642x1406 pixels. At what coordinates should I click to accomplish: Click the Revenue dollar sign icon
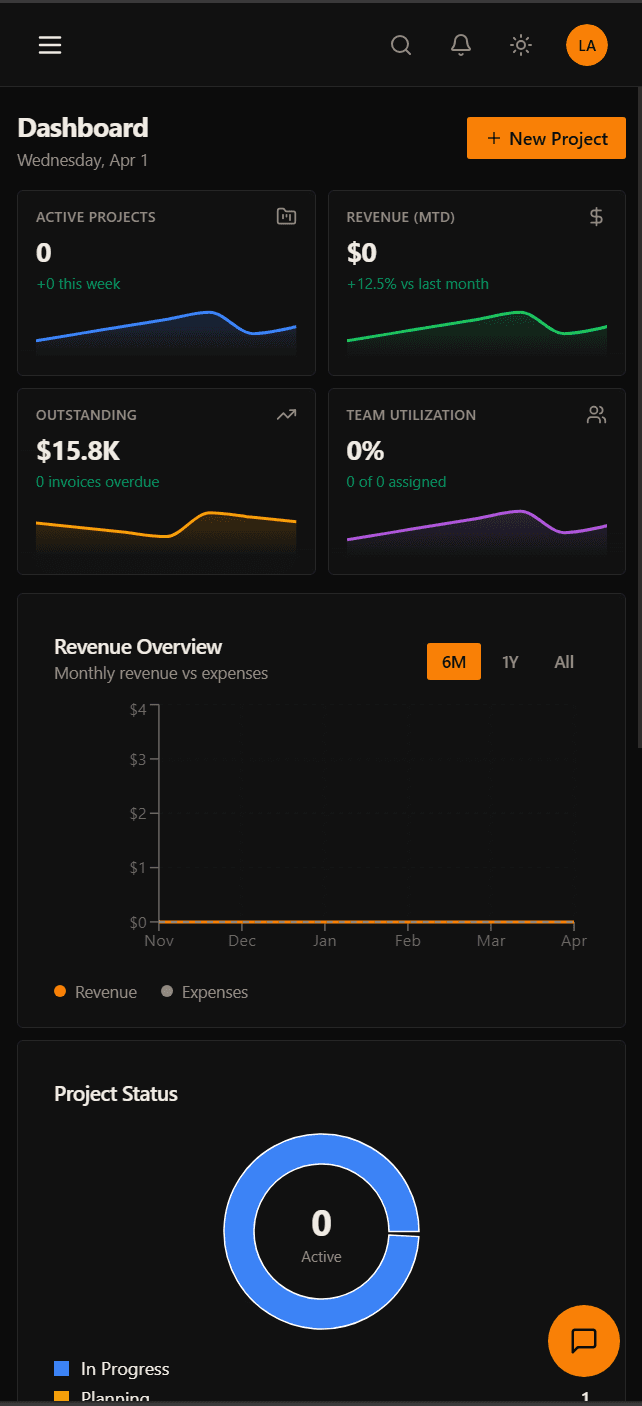tap(596, 216)
